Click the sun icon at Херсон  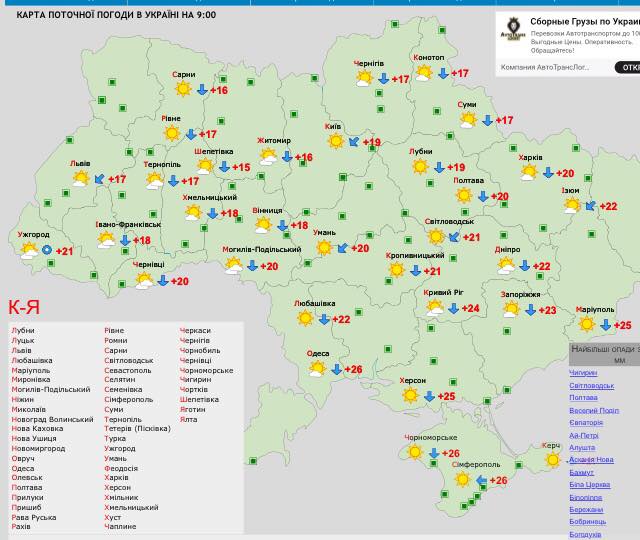(x=411, y=396)
